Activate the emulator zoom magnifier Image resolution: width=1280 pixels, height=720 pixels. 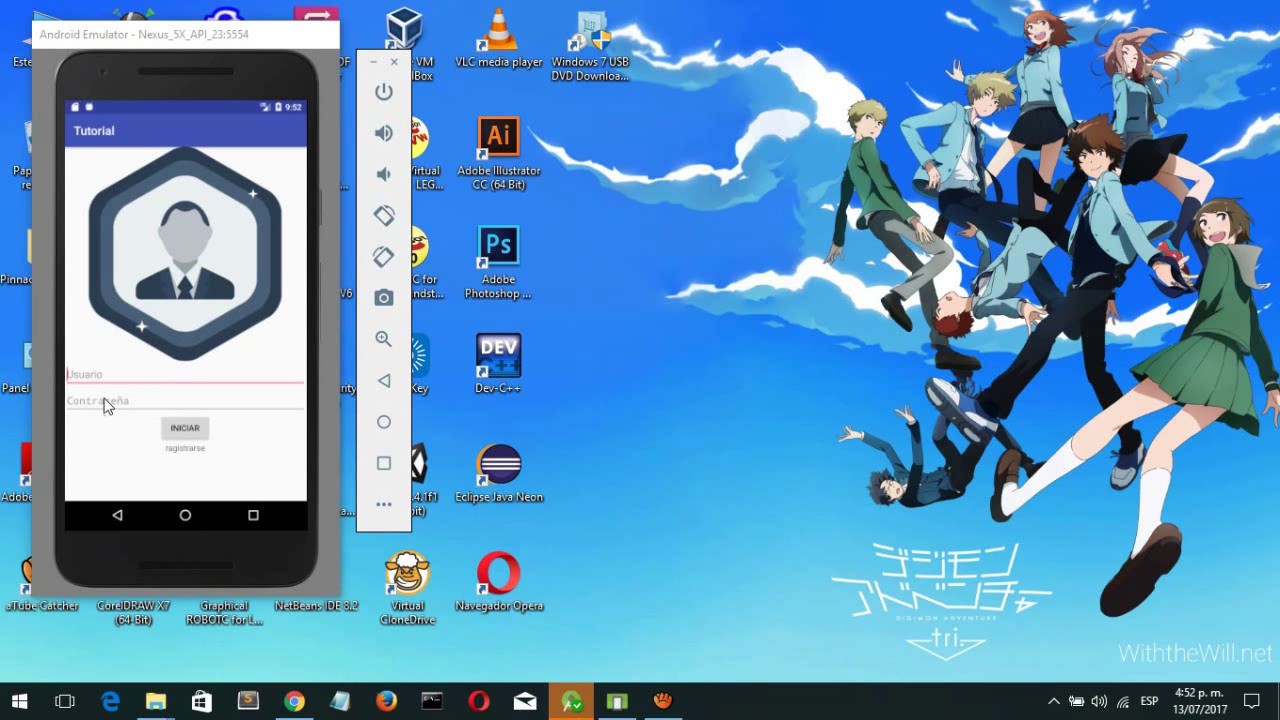pyautogui.click(x=384, y=339)
